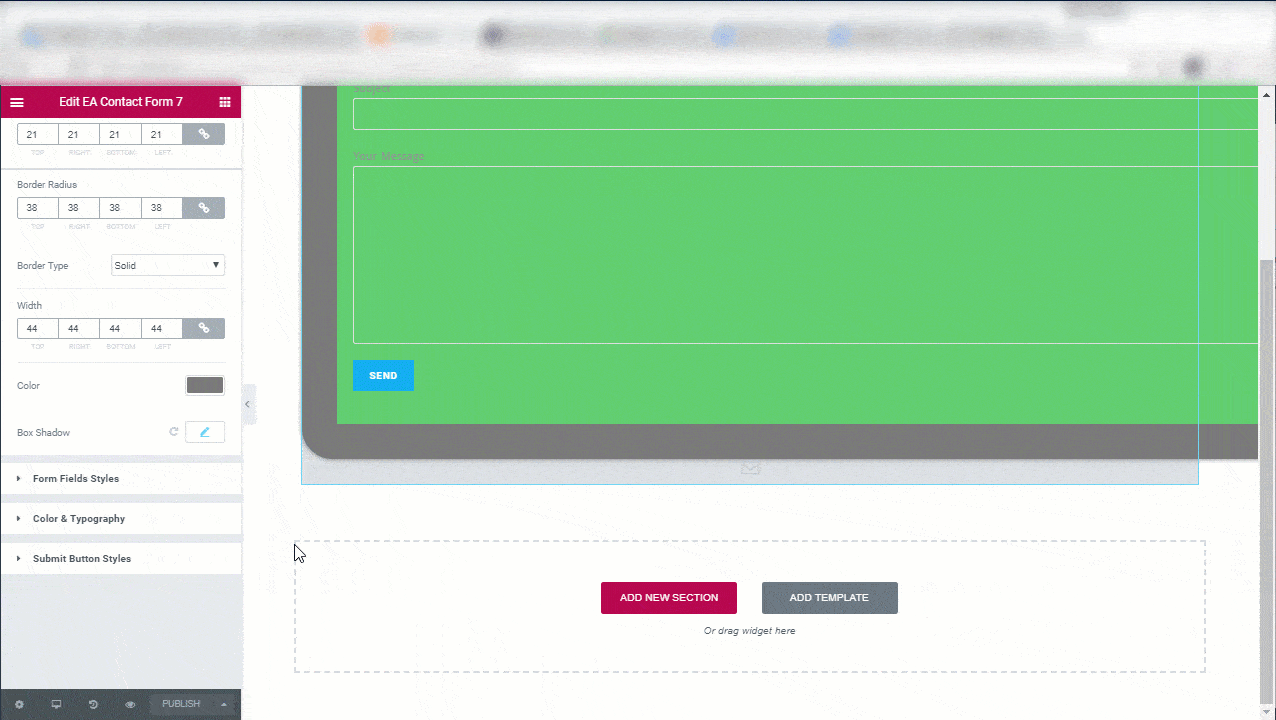Expand the Color & Typography section

coord(121,518)
